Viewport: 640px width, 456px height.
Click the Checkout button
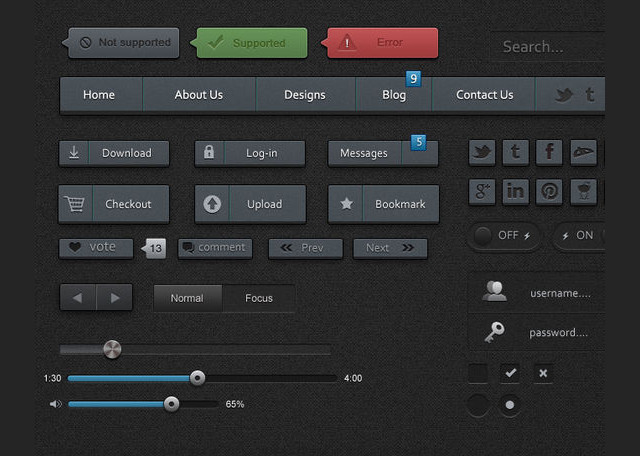tap(114, 204)
